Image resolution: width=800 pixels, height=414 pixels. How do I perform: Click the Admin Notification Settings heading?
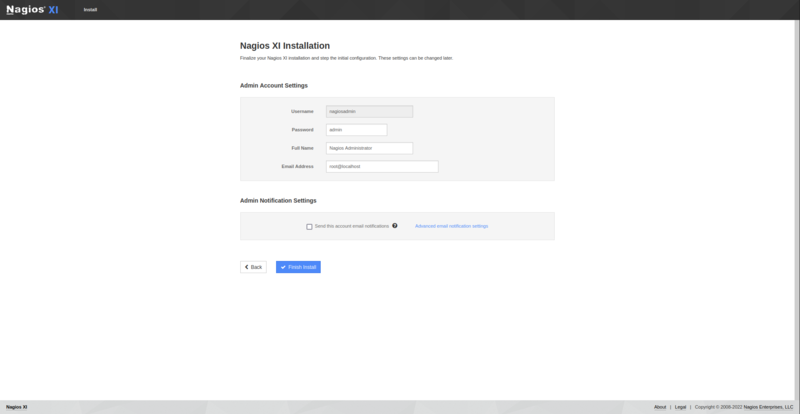(x=278, y=201)
